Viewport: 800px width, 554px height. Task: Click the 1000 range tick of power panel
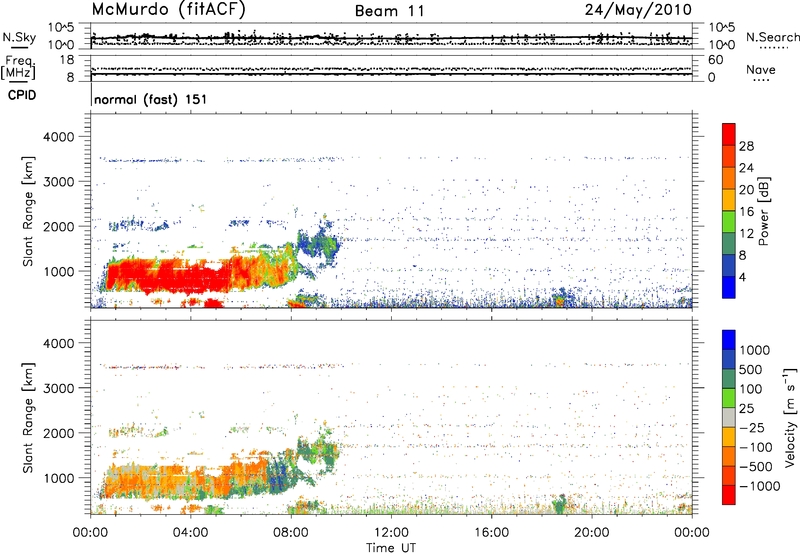pyautogui.click(x=58, y=271)
